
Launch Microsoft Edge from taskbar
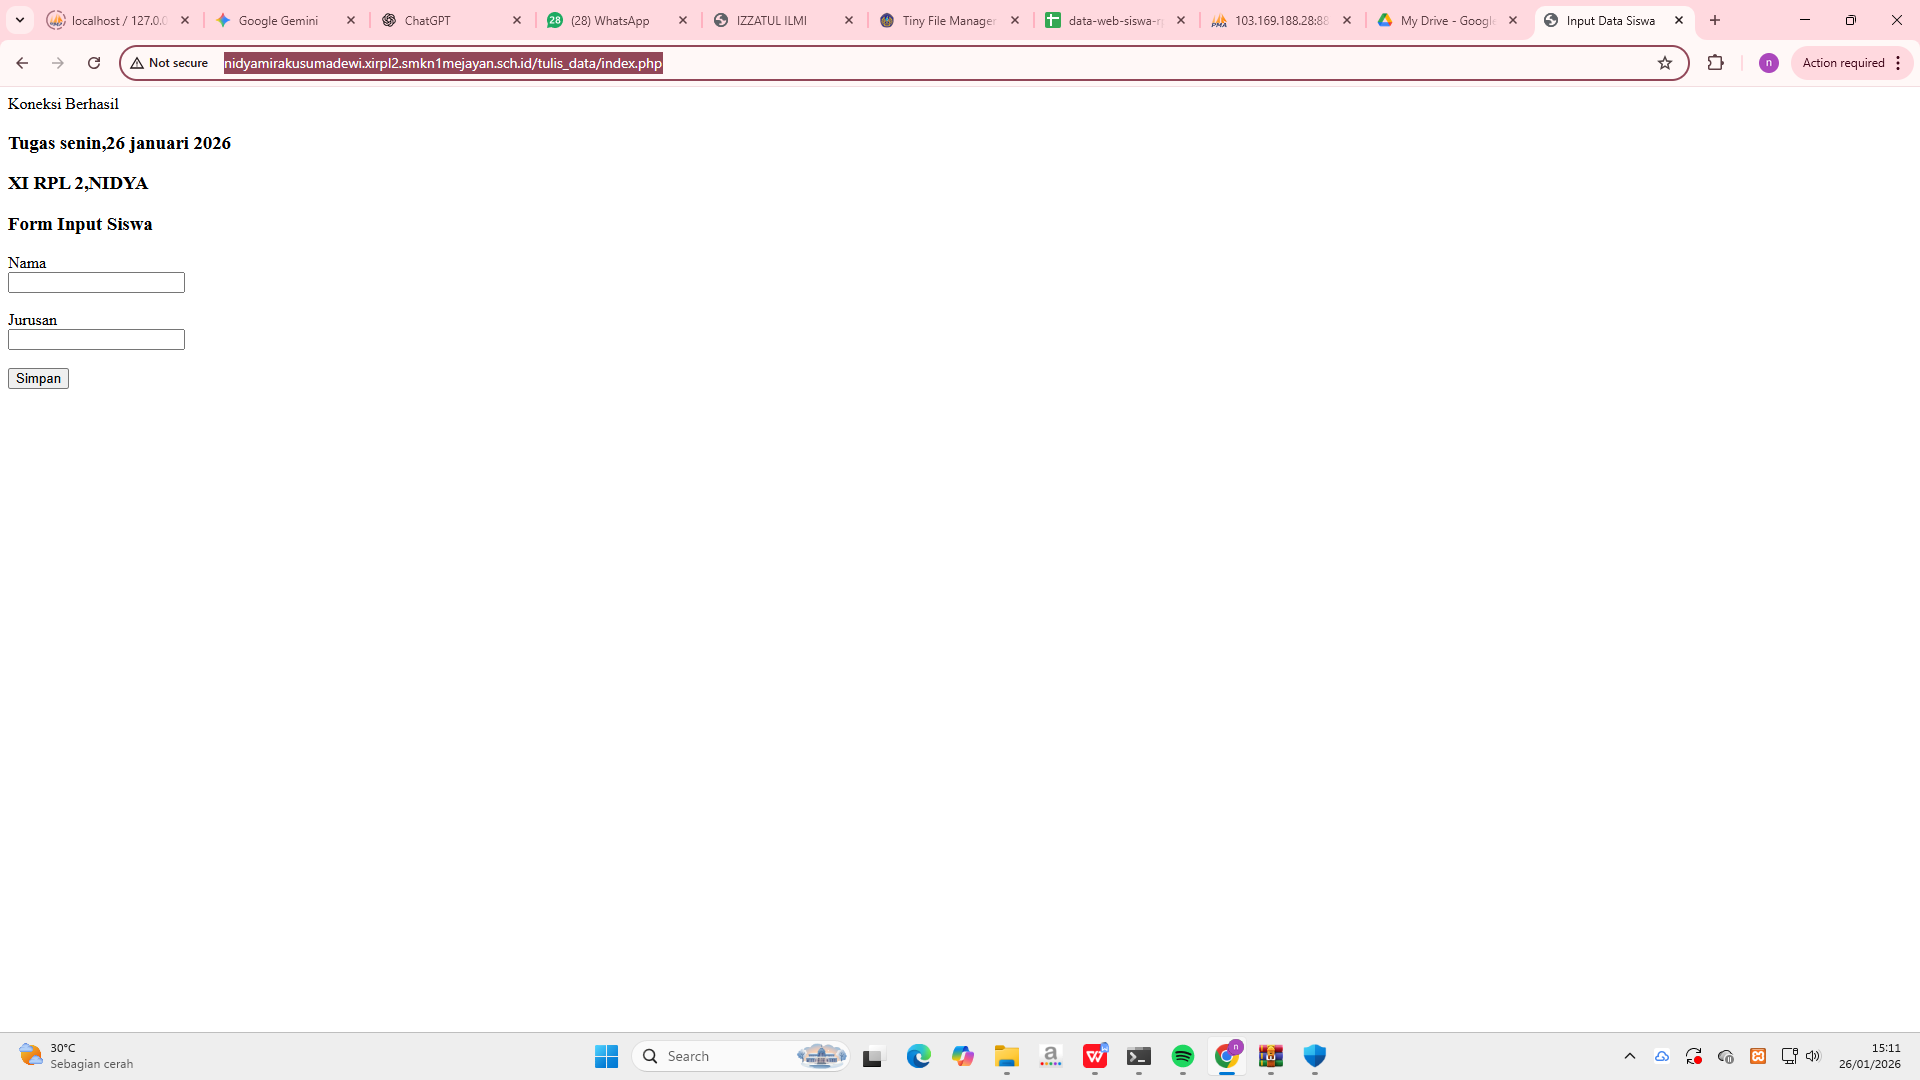coord(918,1056)
